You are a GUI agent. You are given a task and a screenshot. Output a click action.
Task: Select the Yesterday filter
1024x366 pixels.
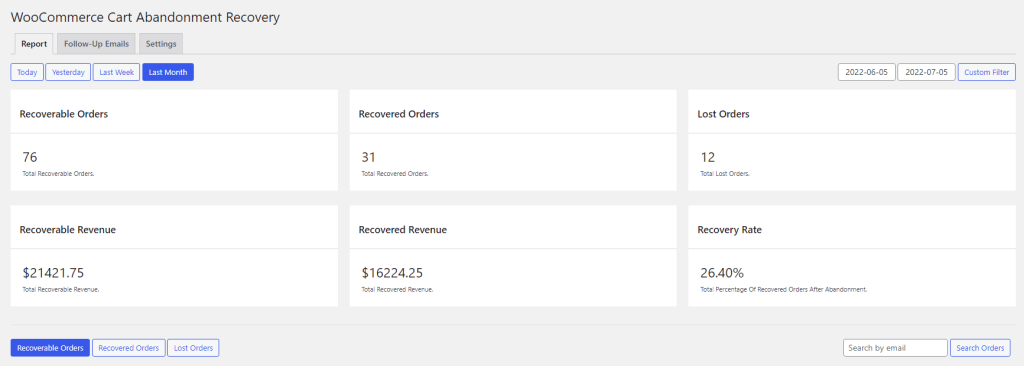tap(68, 73)
